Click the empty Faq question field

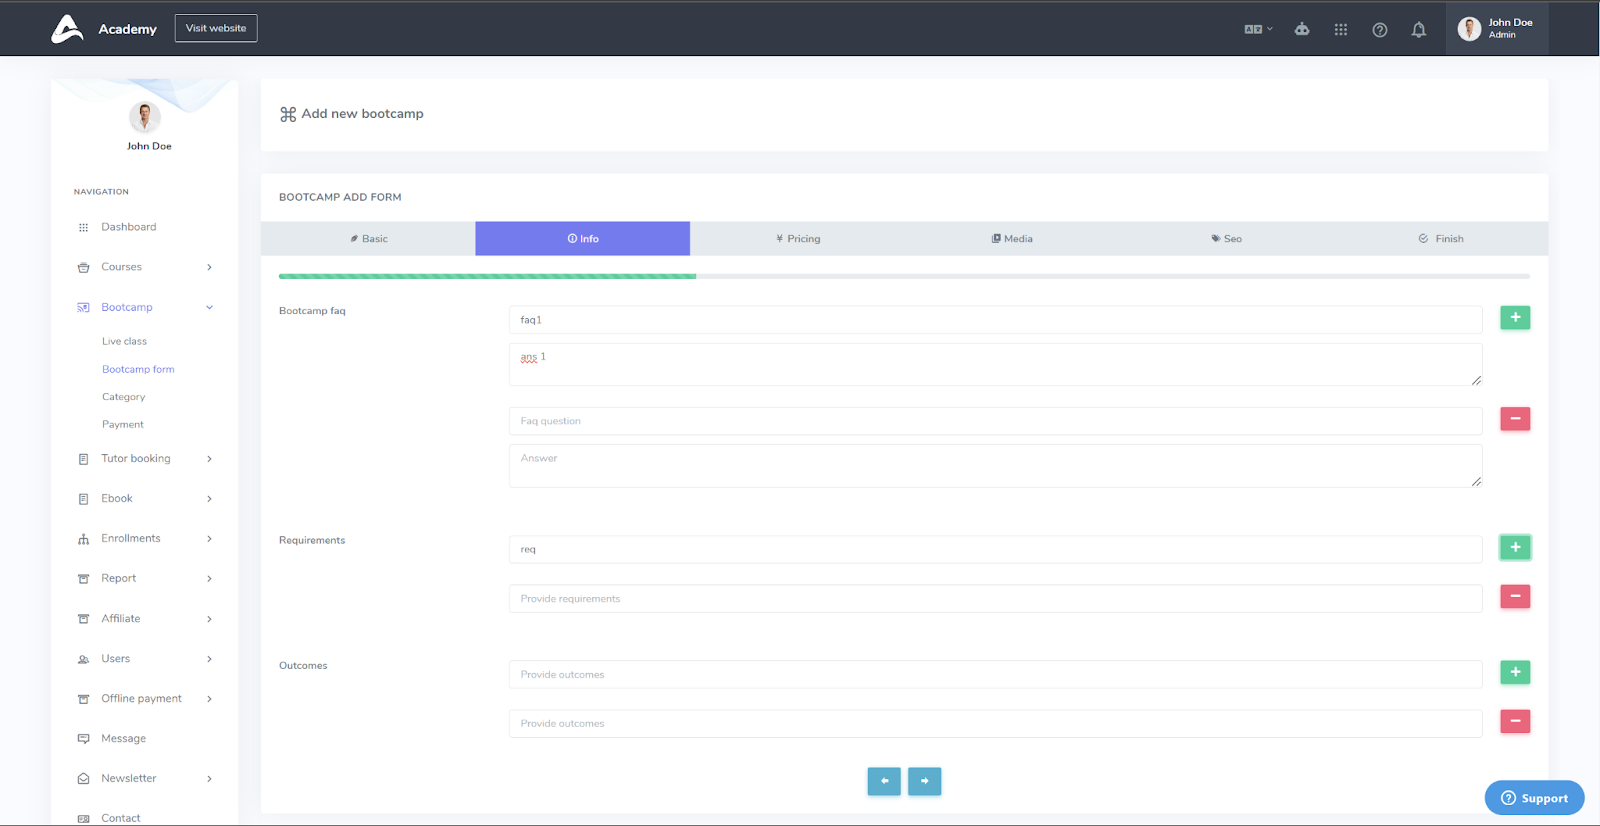(x=994, y=421)
